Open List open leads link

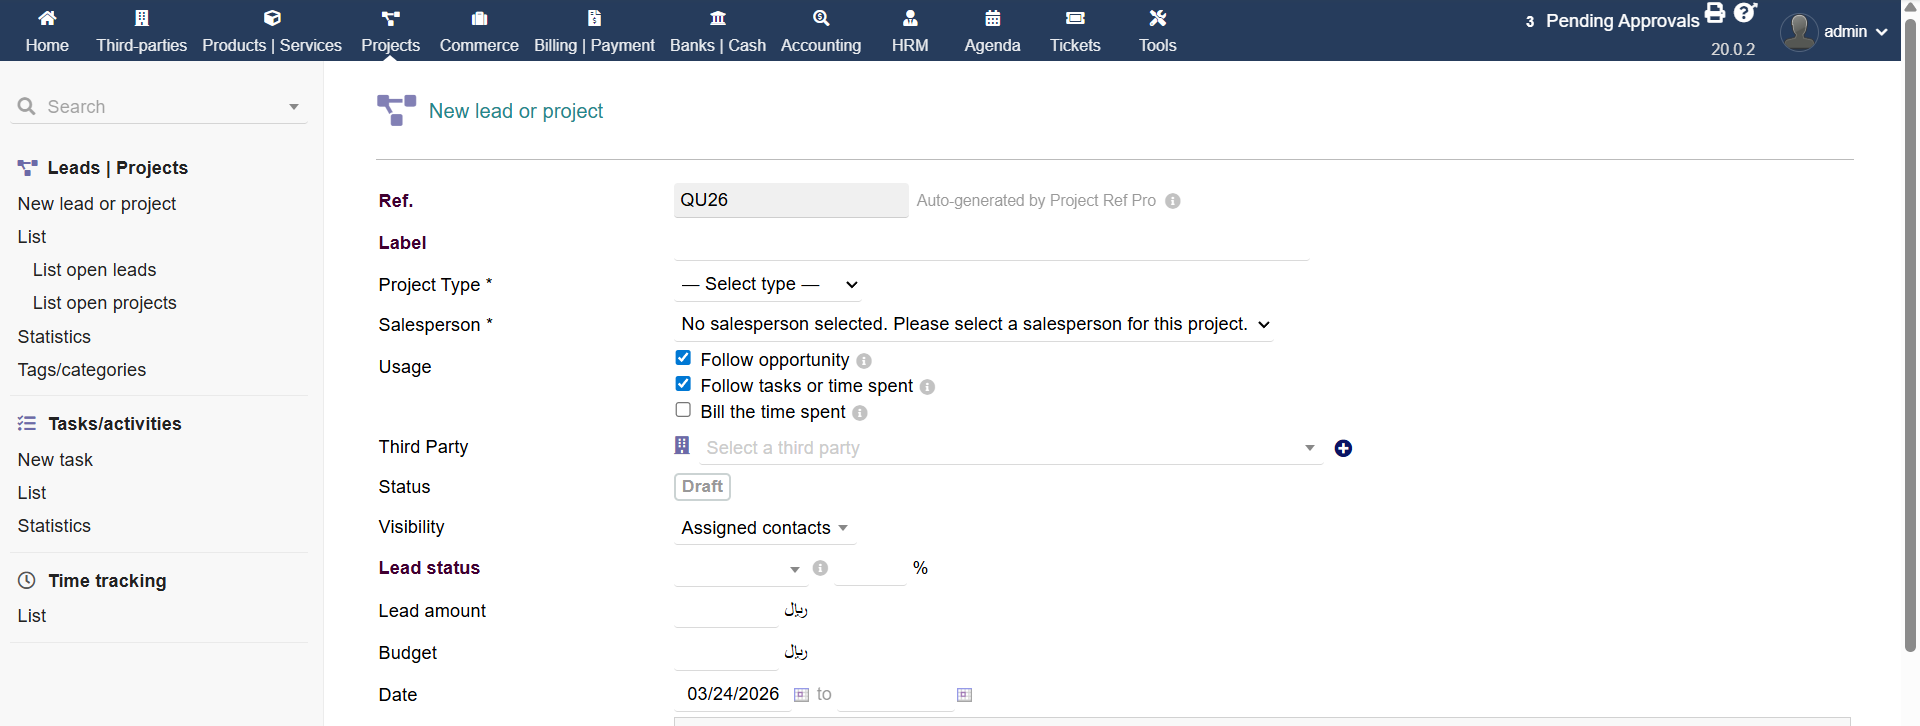95,270
